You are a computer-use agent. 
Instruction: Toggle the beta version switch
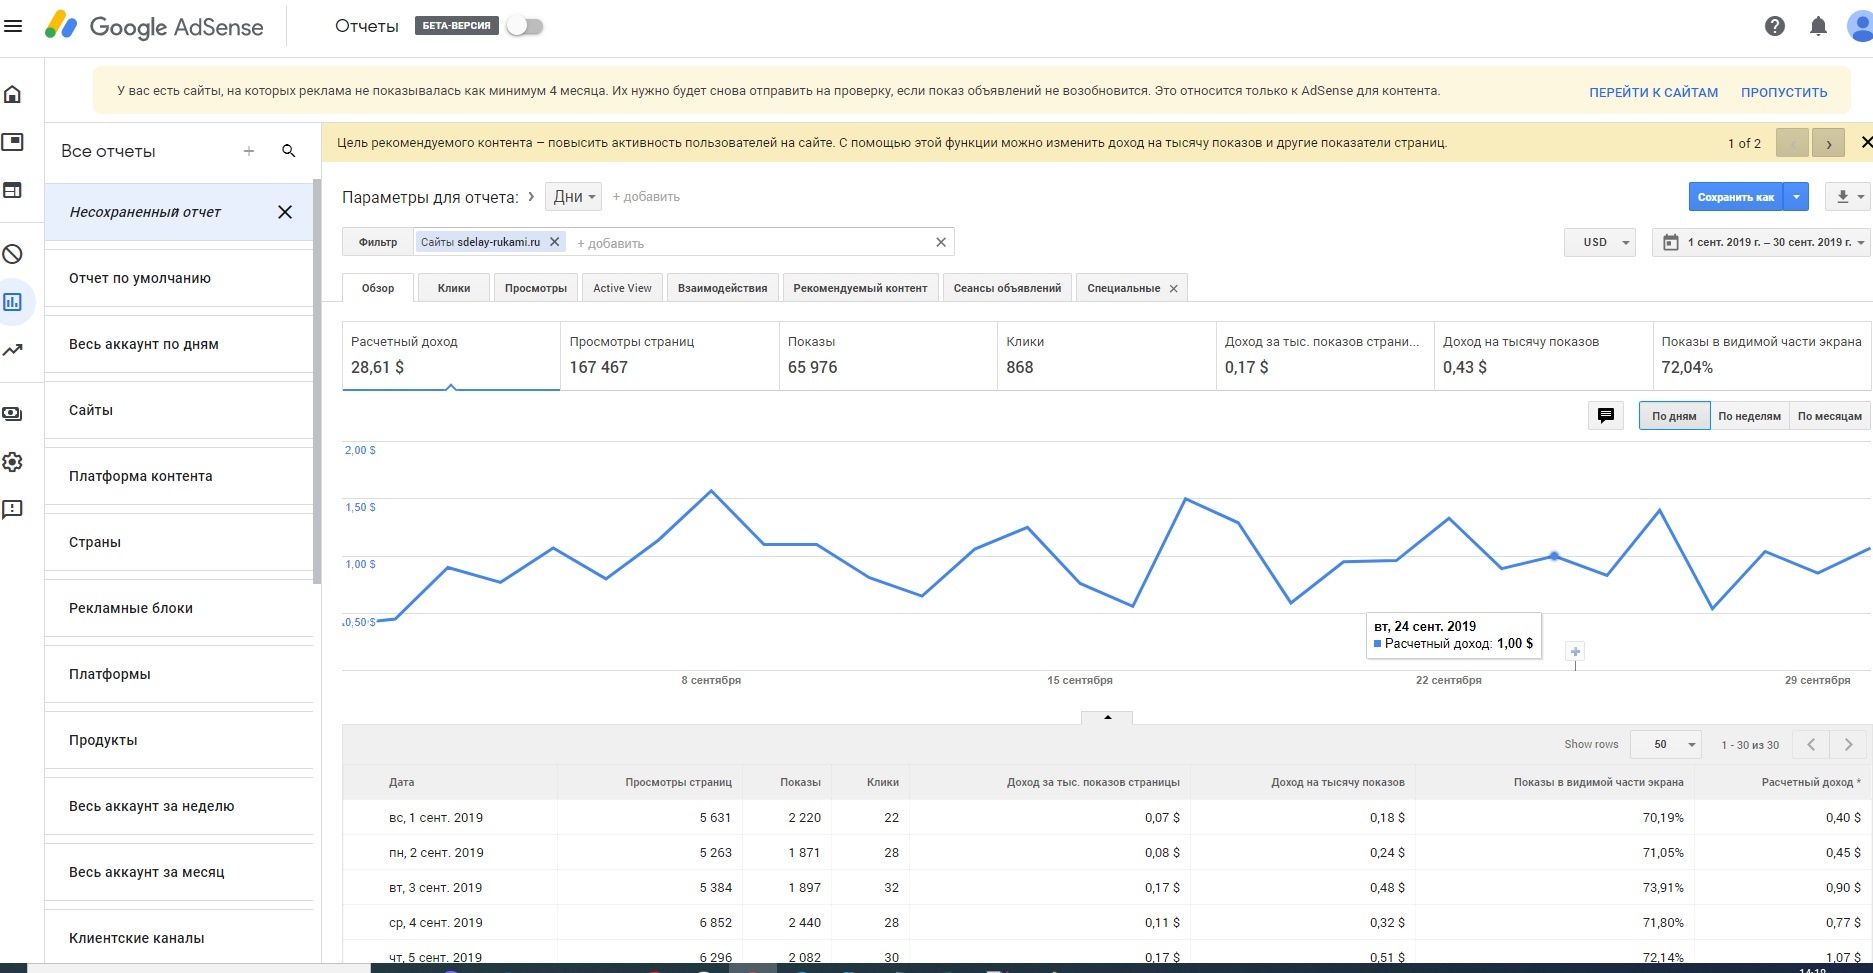(x=524, y=26)
